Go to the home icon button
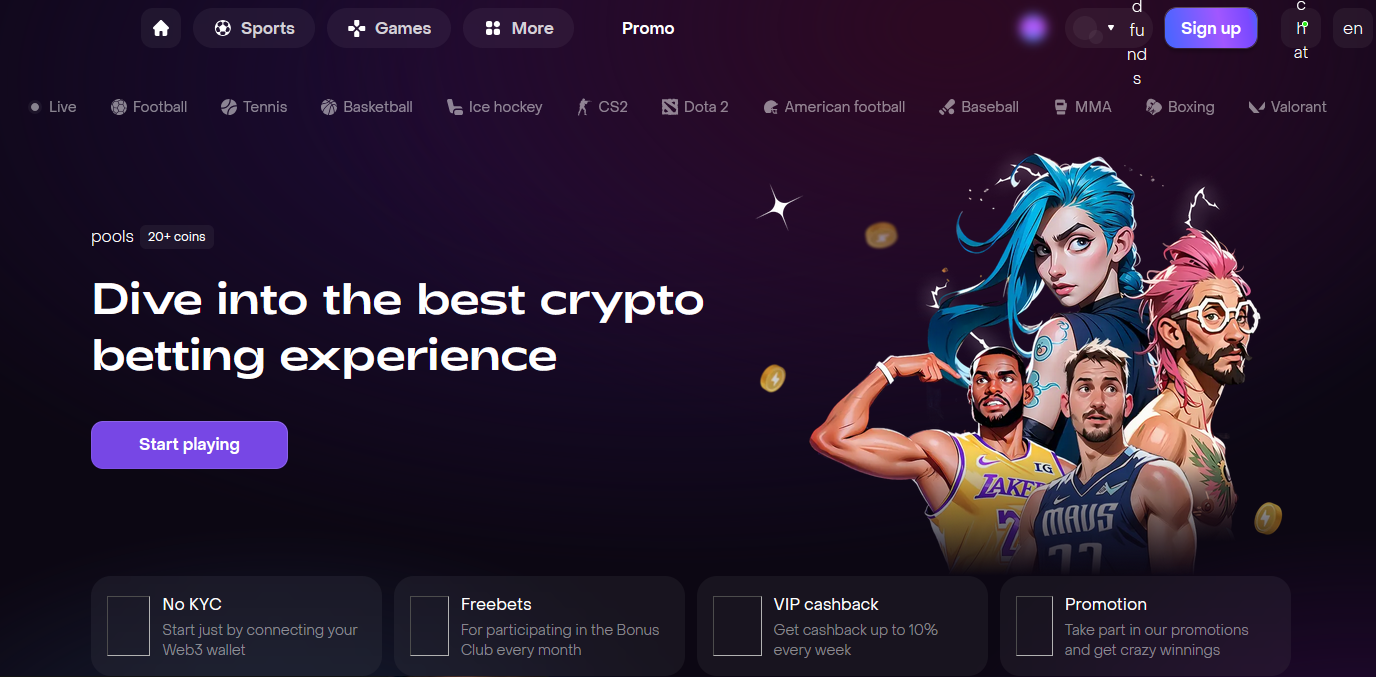Image resolution: width=1376 pixels, height=677 pixels. coord(161,28)
